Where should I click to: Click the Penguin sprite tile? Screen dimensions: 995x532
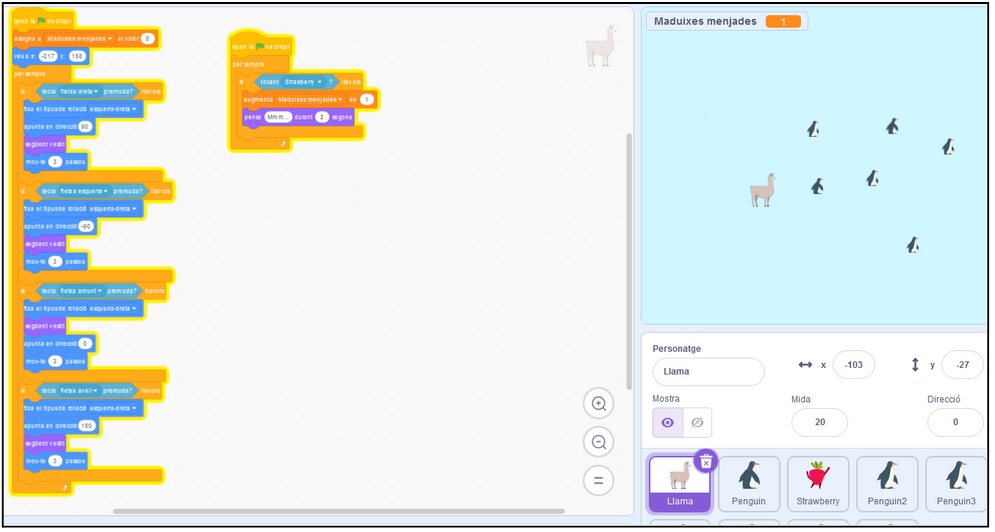click(x=749, y=484)
